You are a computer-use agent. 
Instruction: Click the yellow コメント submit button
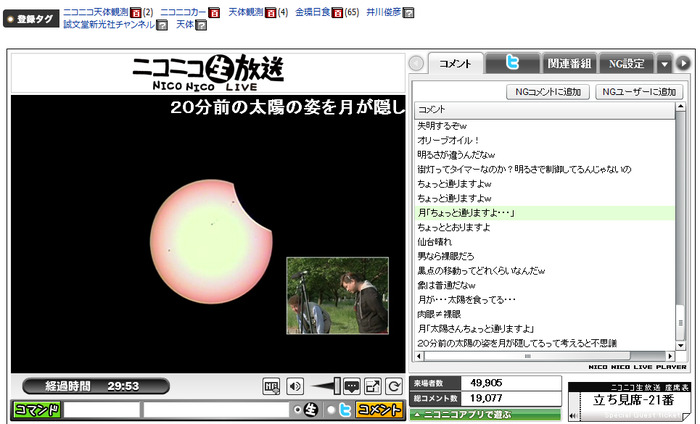click(x=379, y=409)
